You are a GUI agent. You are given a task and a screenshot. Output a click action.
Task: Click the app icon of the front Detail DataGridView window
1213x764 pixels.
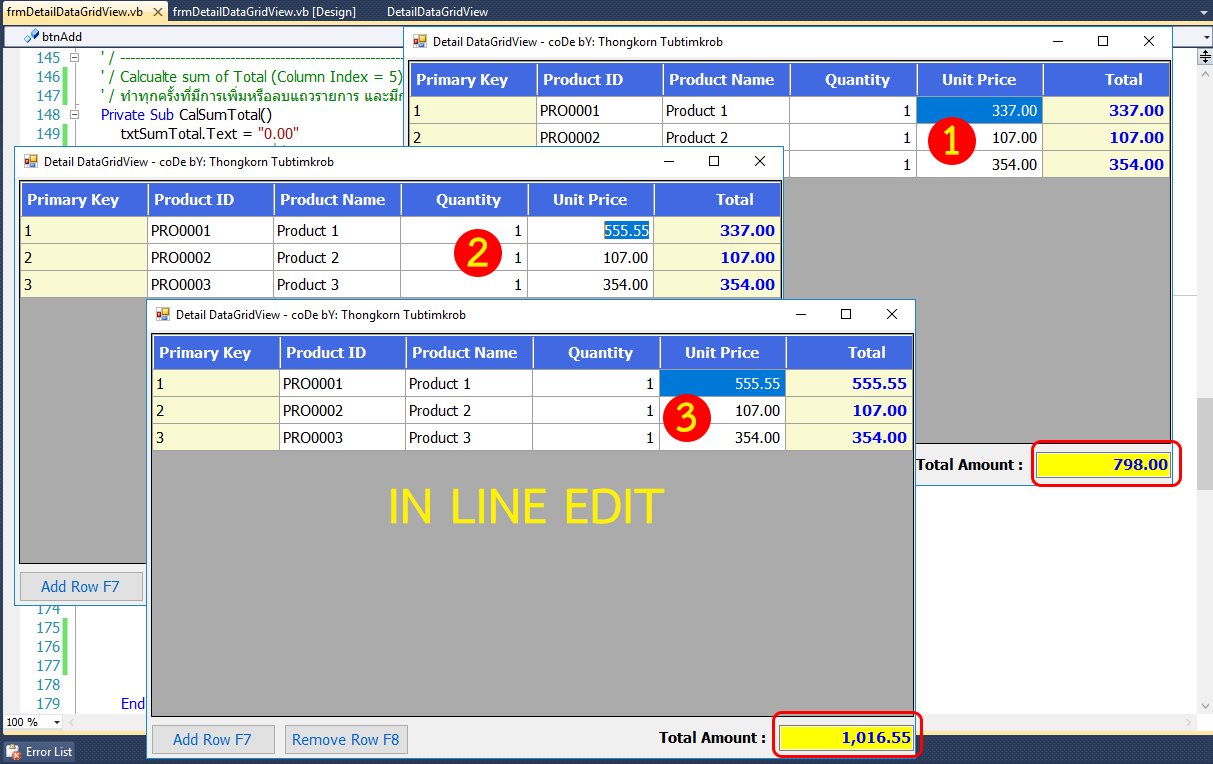pyautogui.click(x=162, y=314)
